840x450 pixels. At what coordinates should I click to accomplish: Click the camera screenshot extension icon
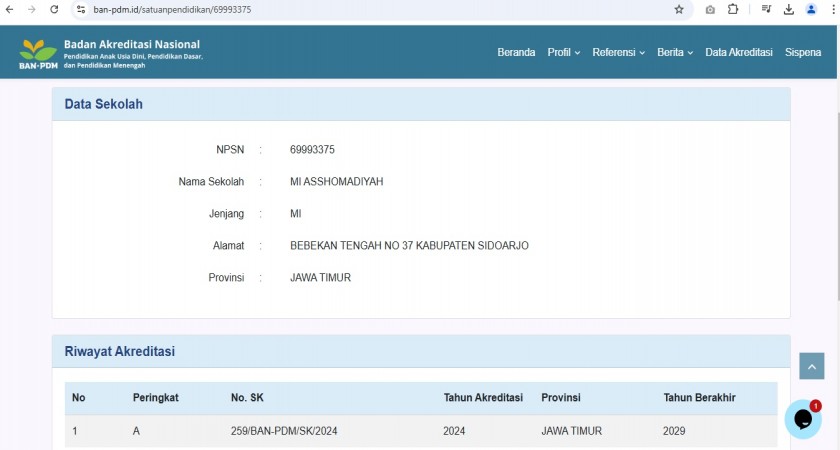710,9
